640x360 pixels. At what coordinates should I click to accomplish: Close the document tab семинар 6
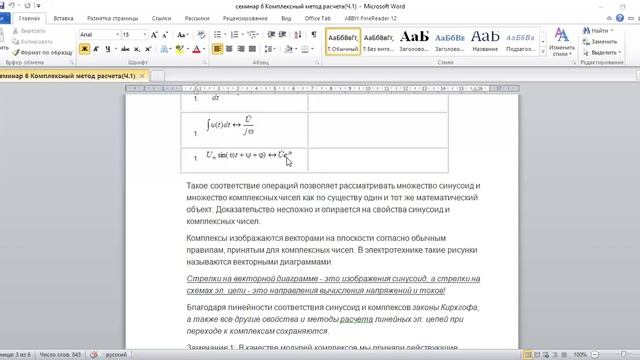pos(142,76)
